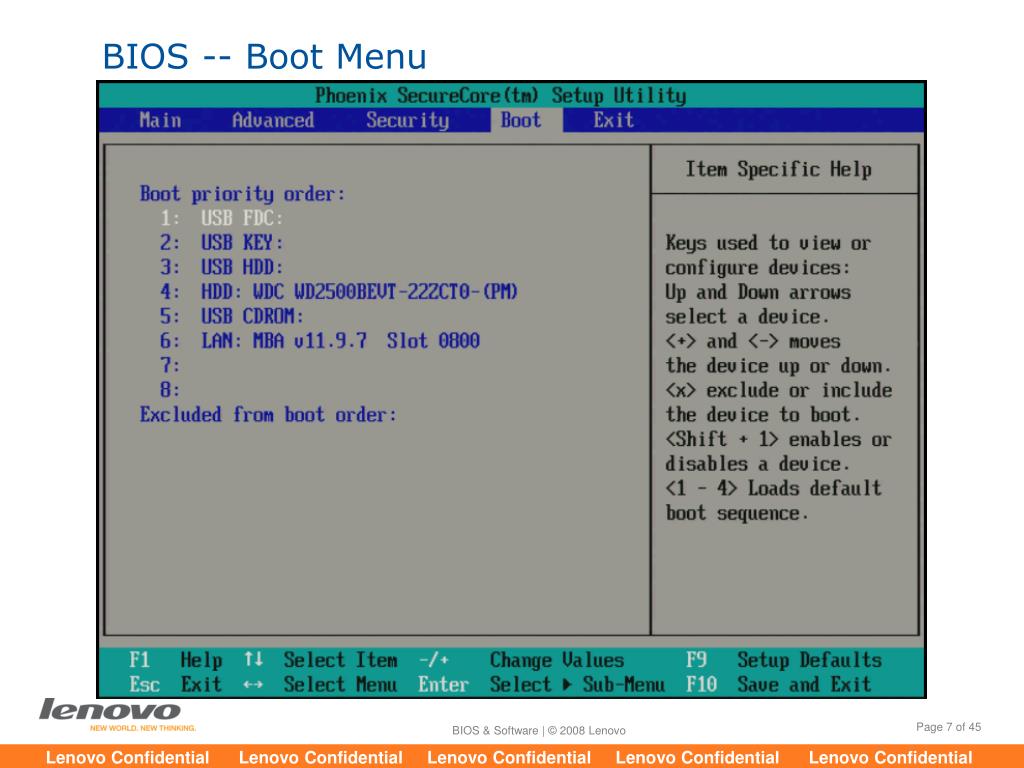Click boot entry 5: USB CDROM

pos(232,316)
